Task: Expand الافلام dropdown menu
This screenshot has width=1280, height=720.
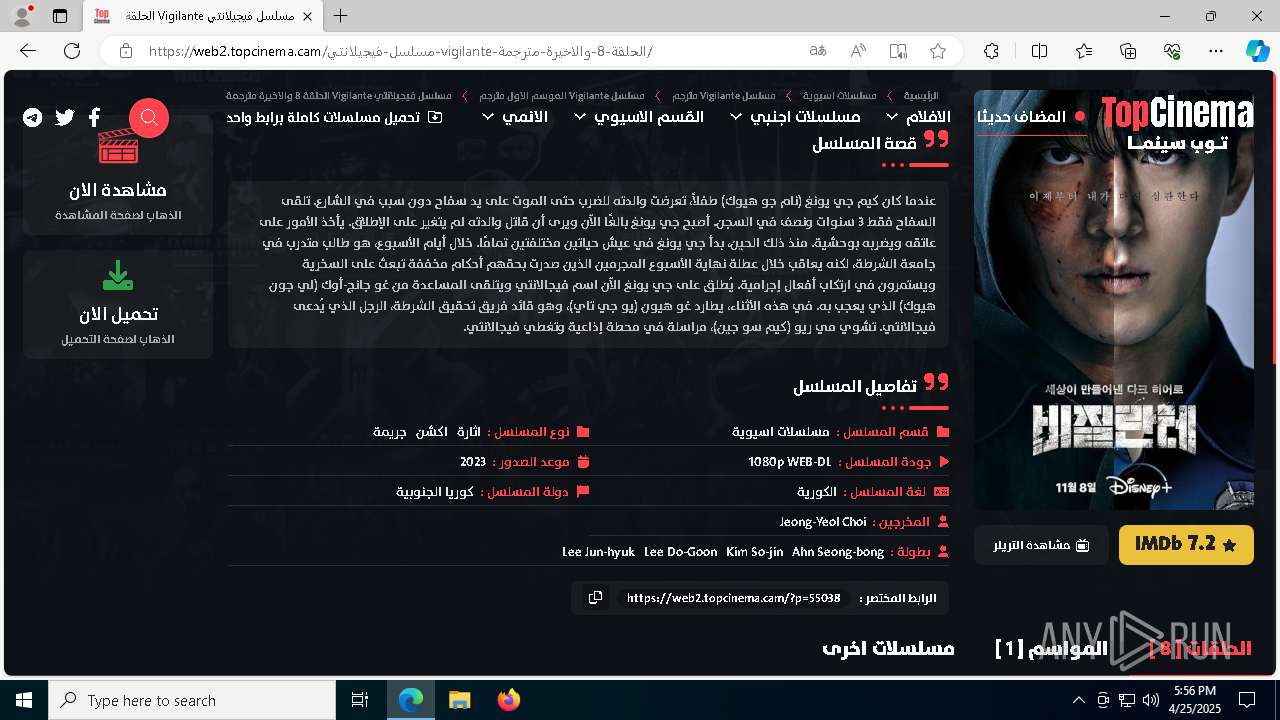Action: point(918,117)
